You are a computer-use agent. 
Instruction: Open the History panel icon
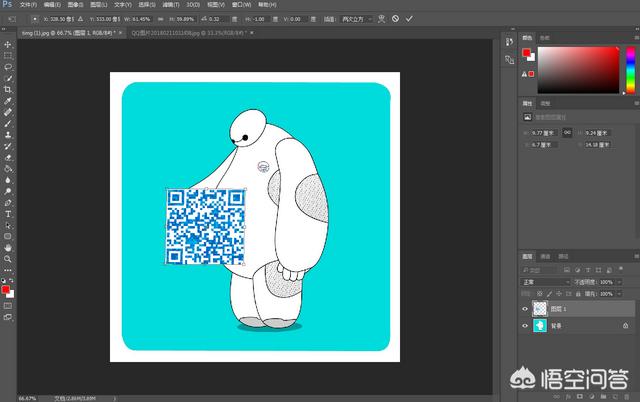pyautogui.click(x=509, y=42)
